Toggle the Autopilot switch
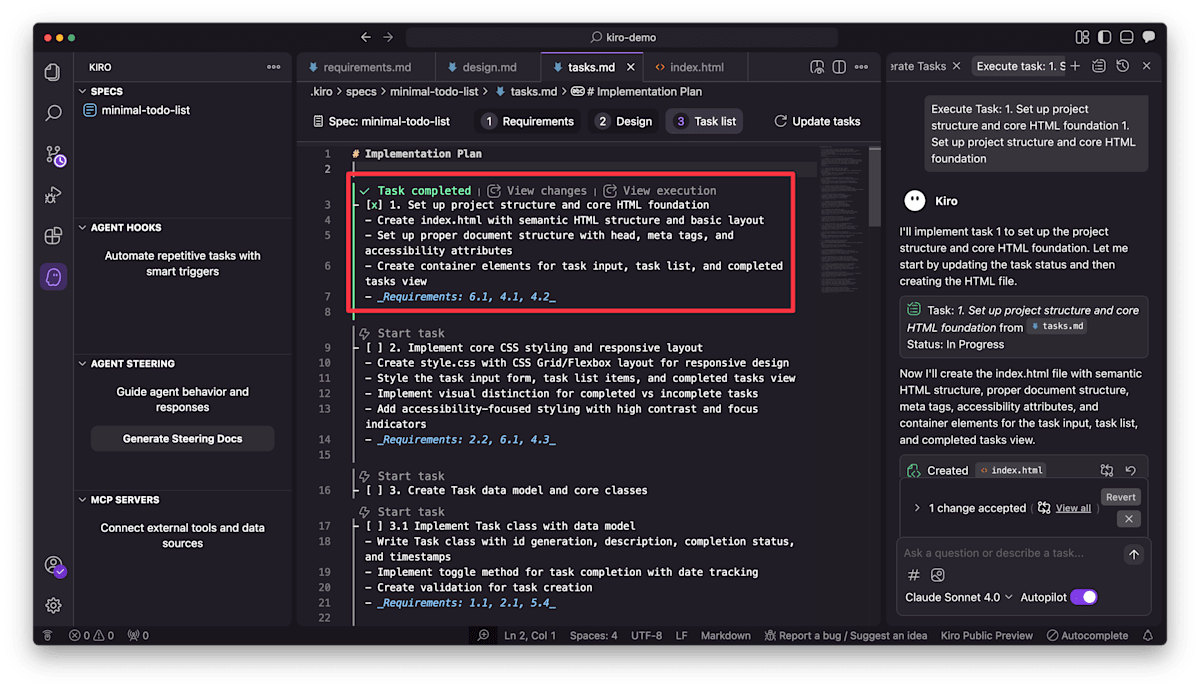 (x=1084, y=597)
